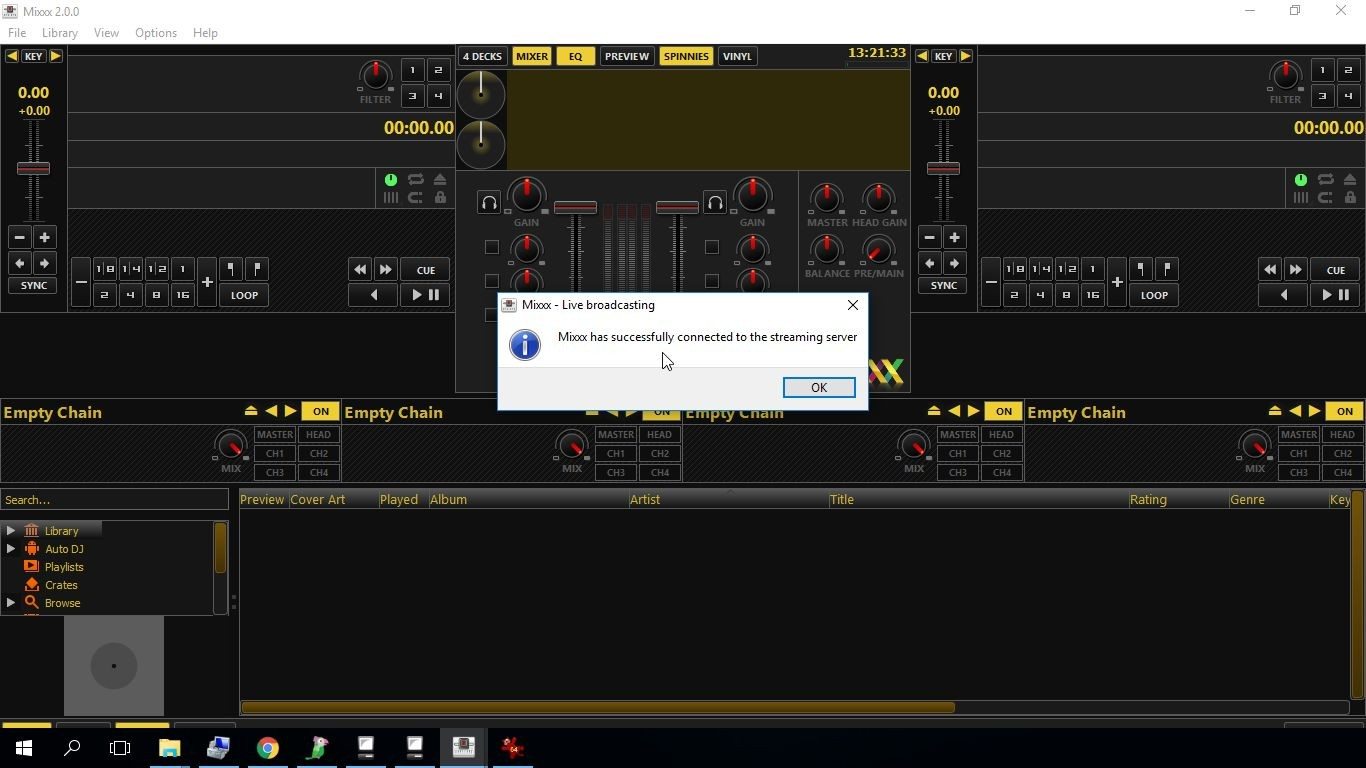
Task: Select next chain preset on fourth effect unit
Action: coord(1314,411)
